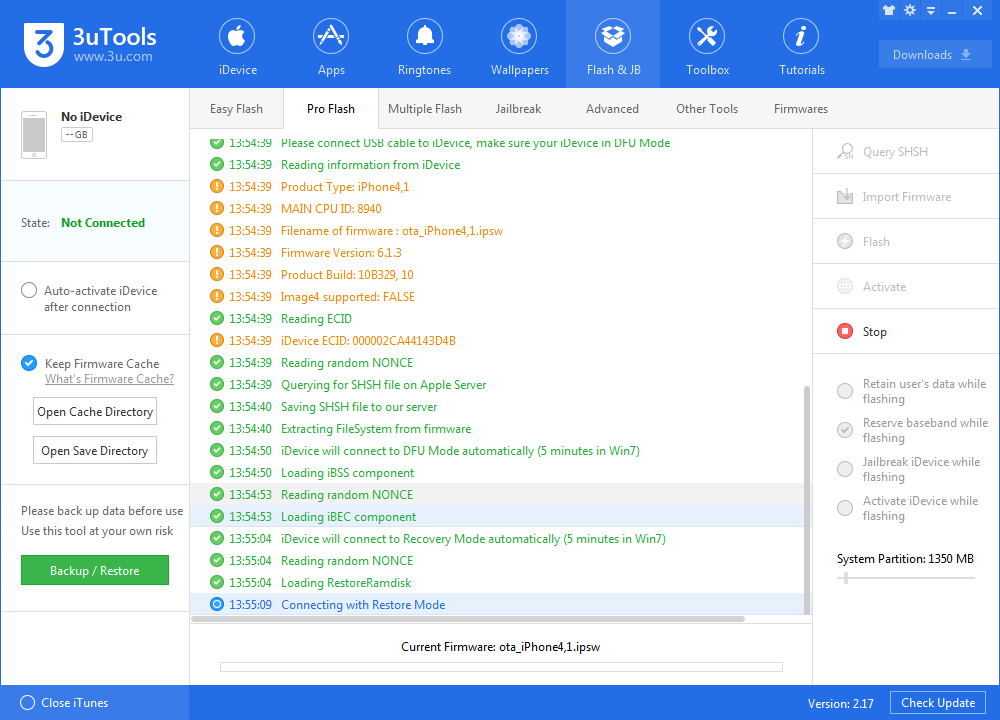Click the red Stop icon

(x=845, y=331)
